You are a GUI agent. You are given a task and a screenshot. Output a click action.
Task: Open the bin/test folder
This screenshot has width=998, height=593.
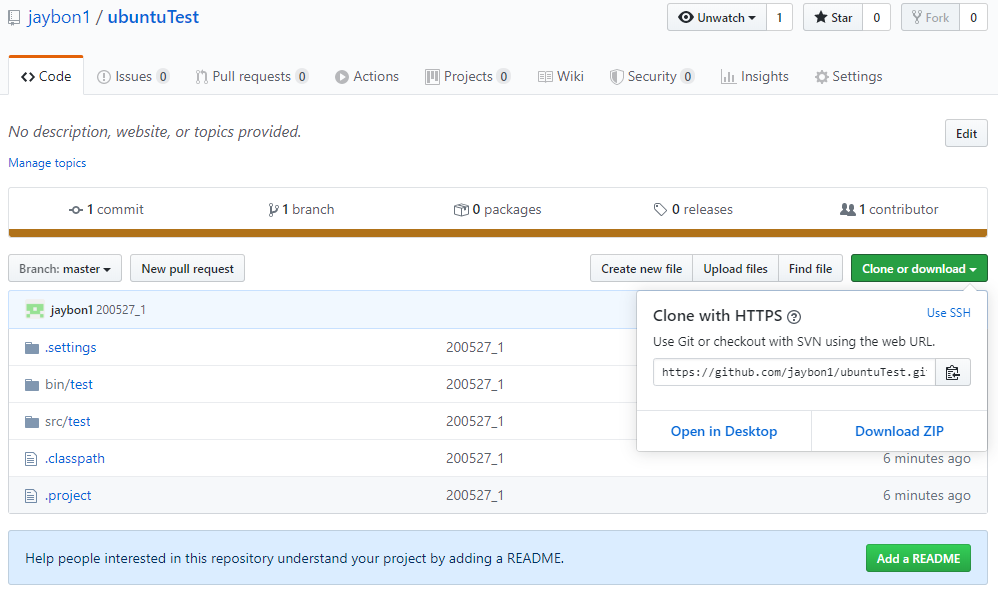point(69,384)
